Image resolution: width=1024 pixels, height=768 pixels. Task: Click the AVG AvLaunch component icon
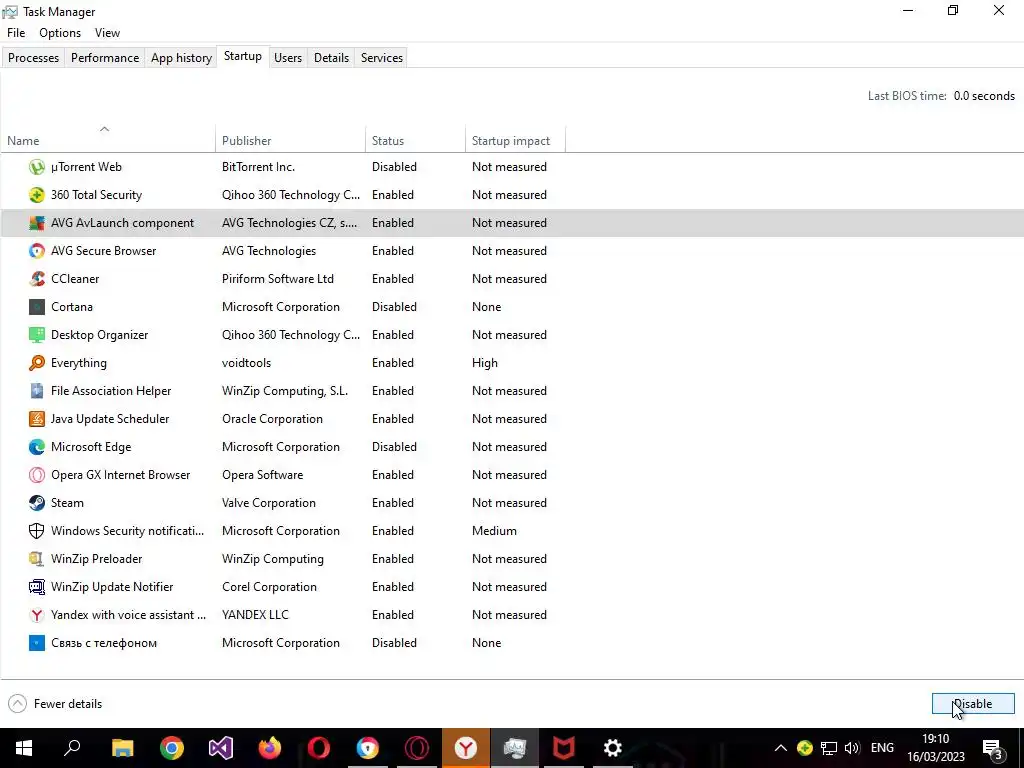(x=37, y=223)
